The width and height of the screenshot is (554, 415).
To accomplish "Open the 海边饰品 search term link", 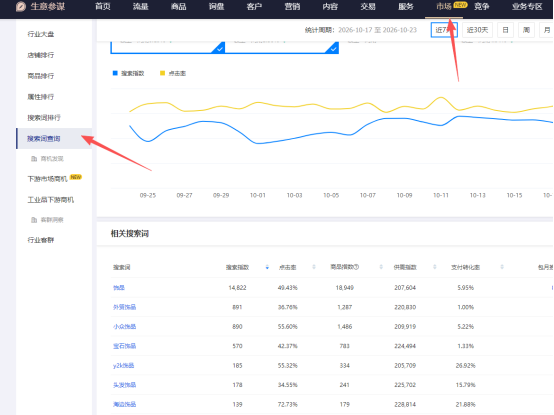I will 124,404.
